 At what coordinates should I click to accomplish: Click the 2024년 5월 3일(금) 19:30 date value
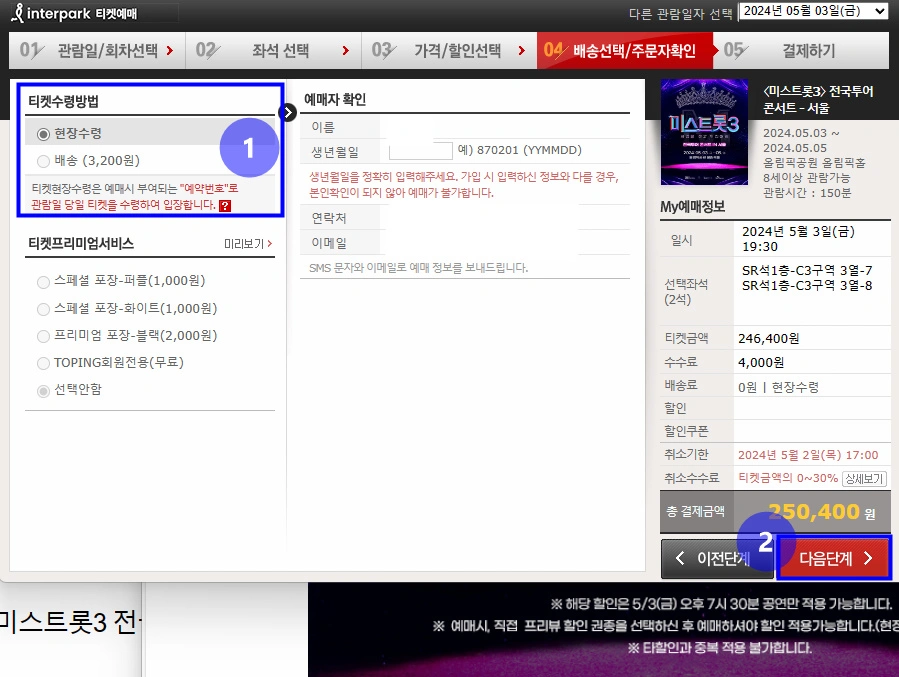[798, 239]
